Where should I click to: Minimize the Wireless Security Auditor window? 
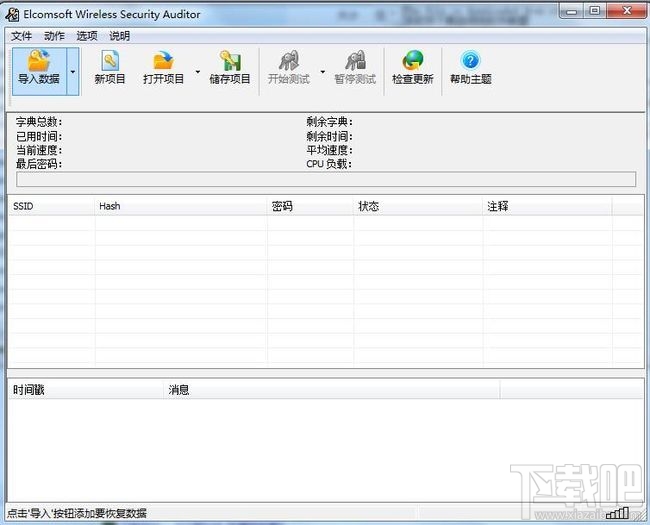click(572, 11)
